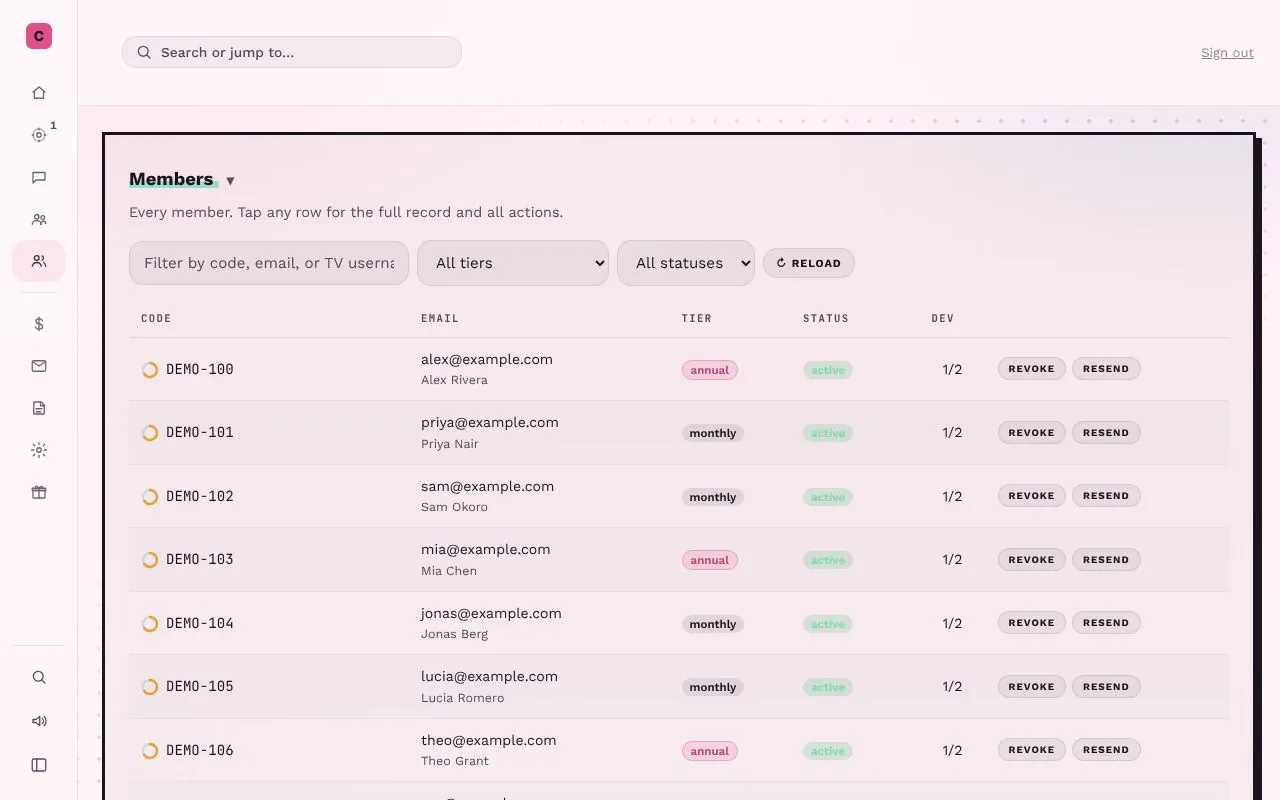The height and width of the screenshot is (800, 1280).
Task: Open the target icon with badge 1
Action: 39,135
